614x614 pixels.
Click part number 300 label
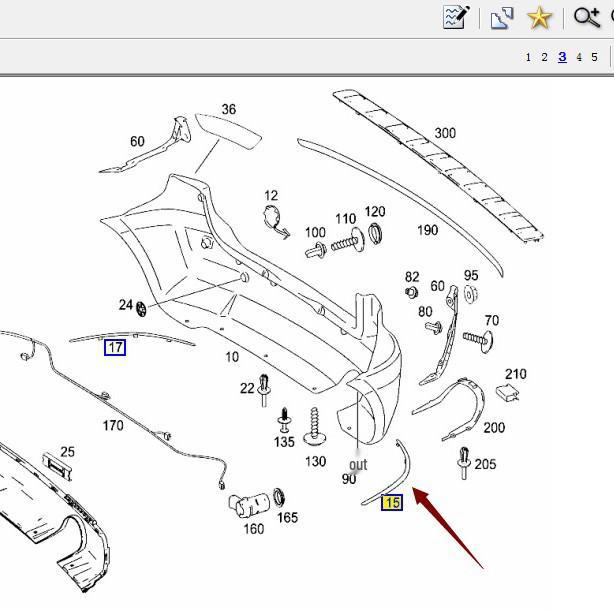(x=445, y=133)
